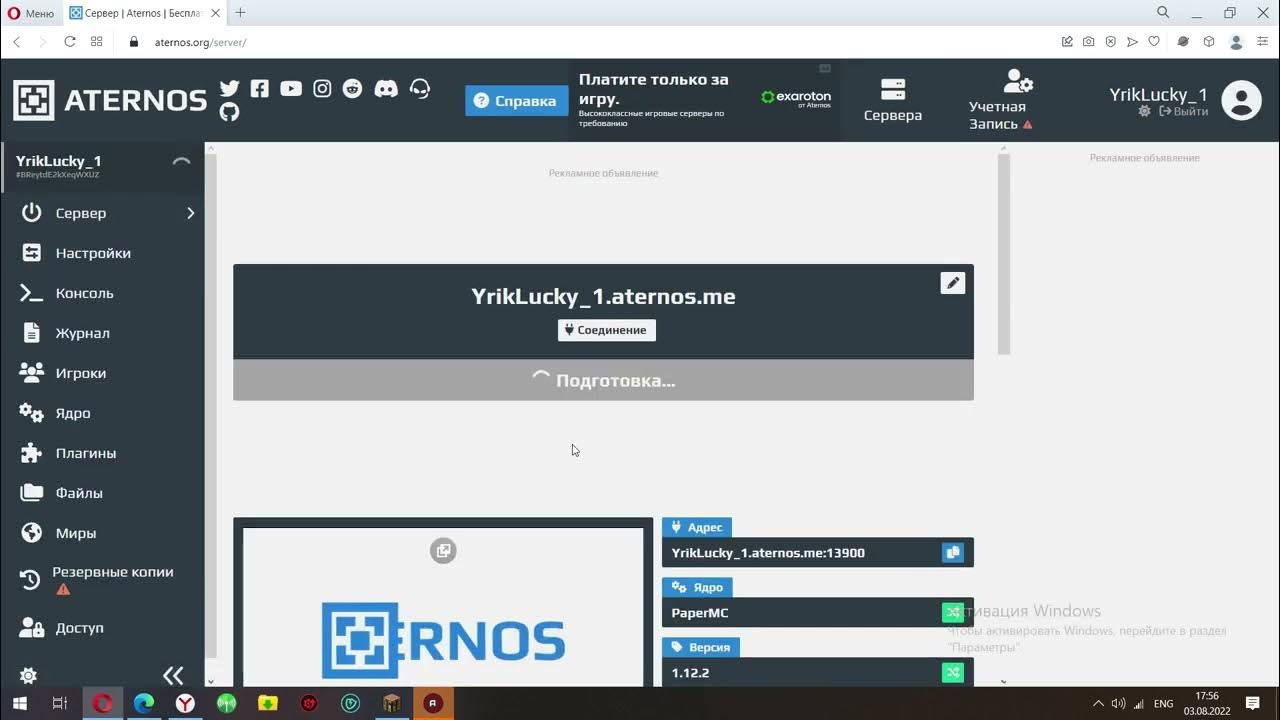Open new browser tab plus button
The width and height of the screenshot is (1280, 720).
pyautogui.click(x=240, y=13)
